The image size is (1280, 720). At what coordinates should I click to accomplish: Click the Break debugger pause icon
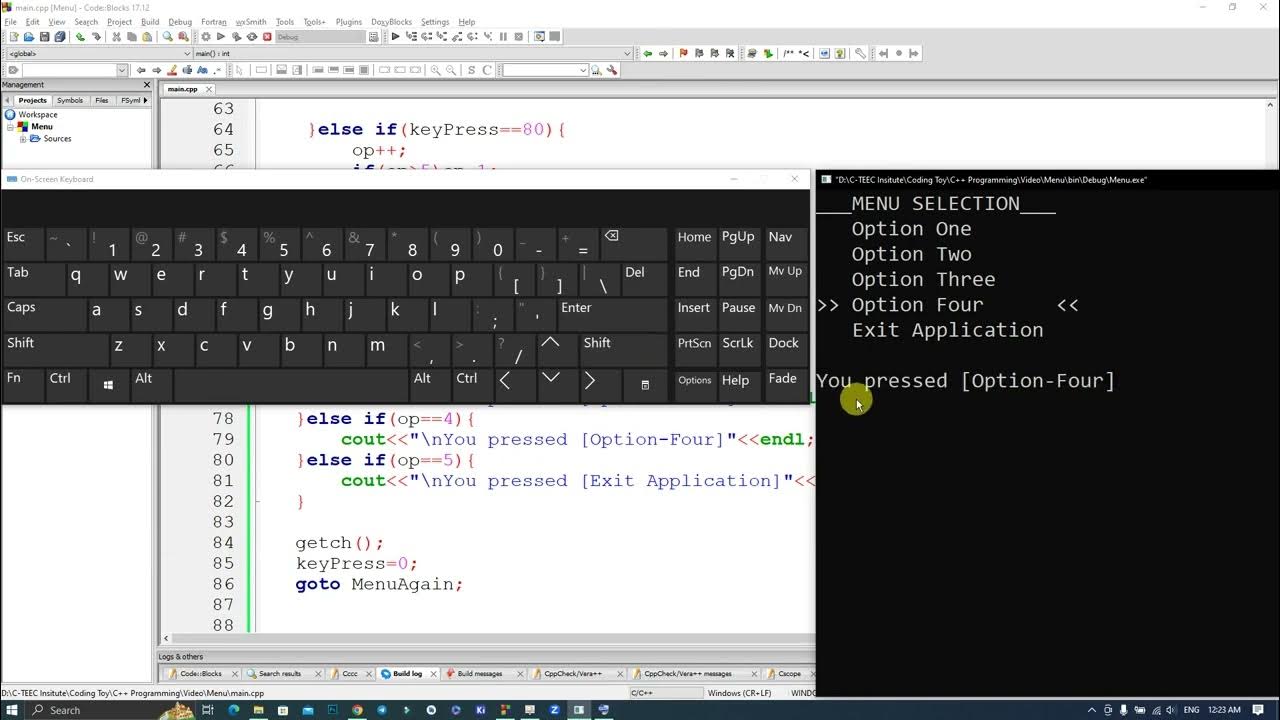click(x=503, y=36)
